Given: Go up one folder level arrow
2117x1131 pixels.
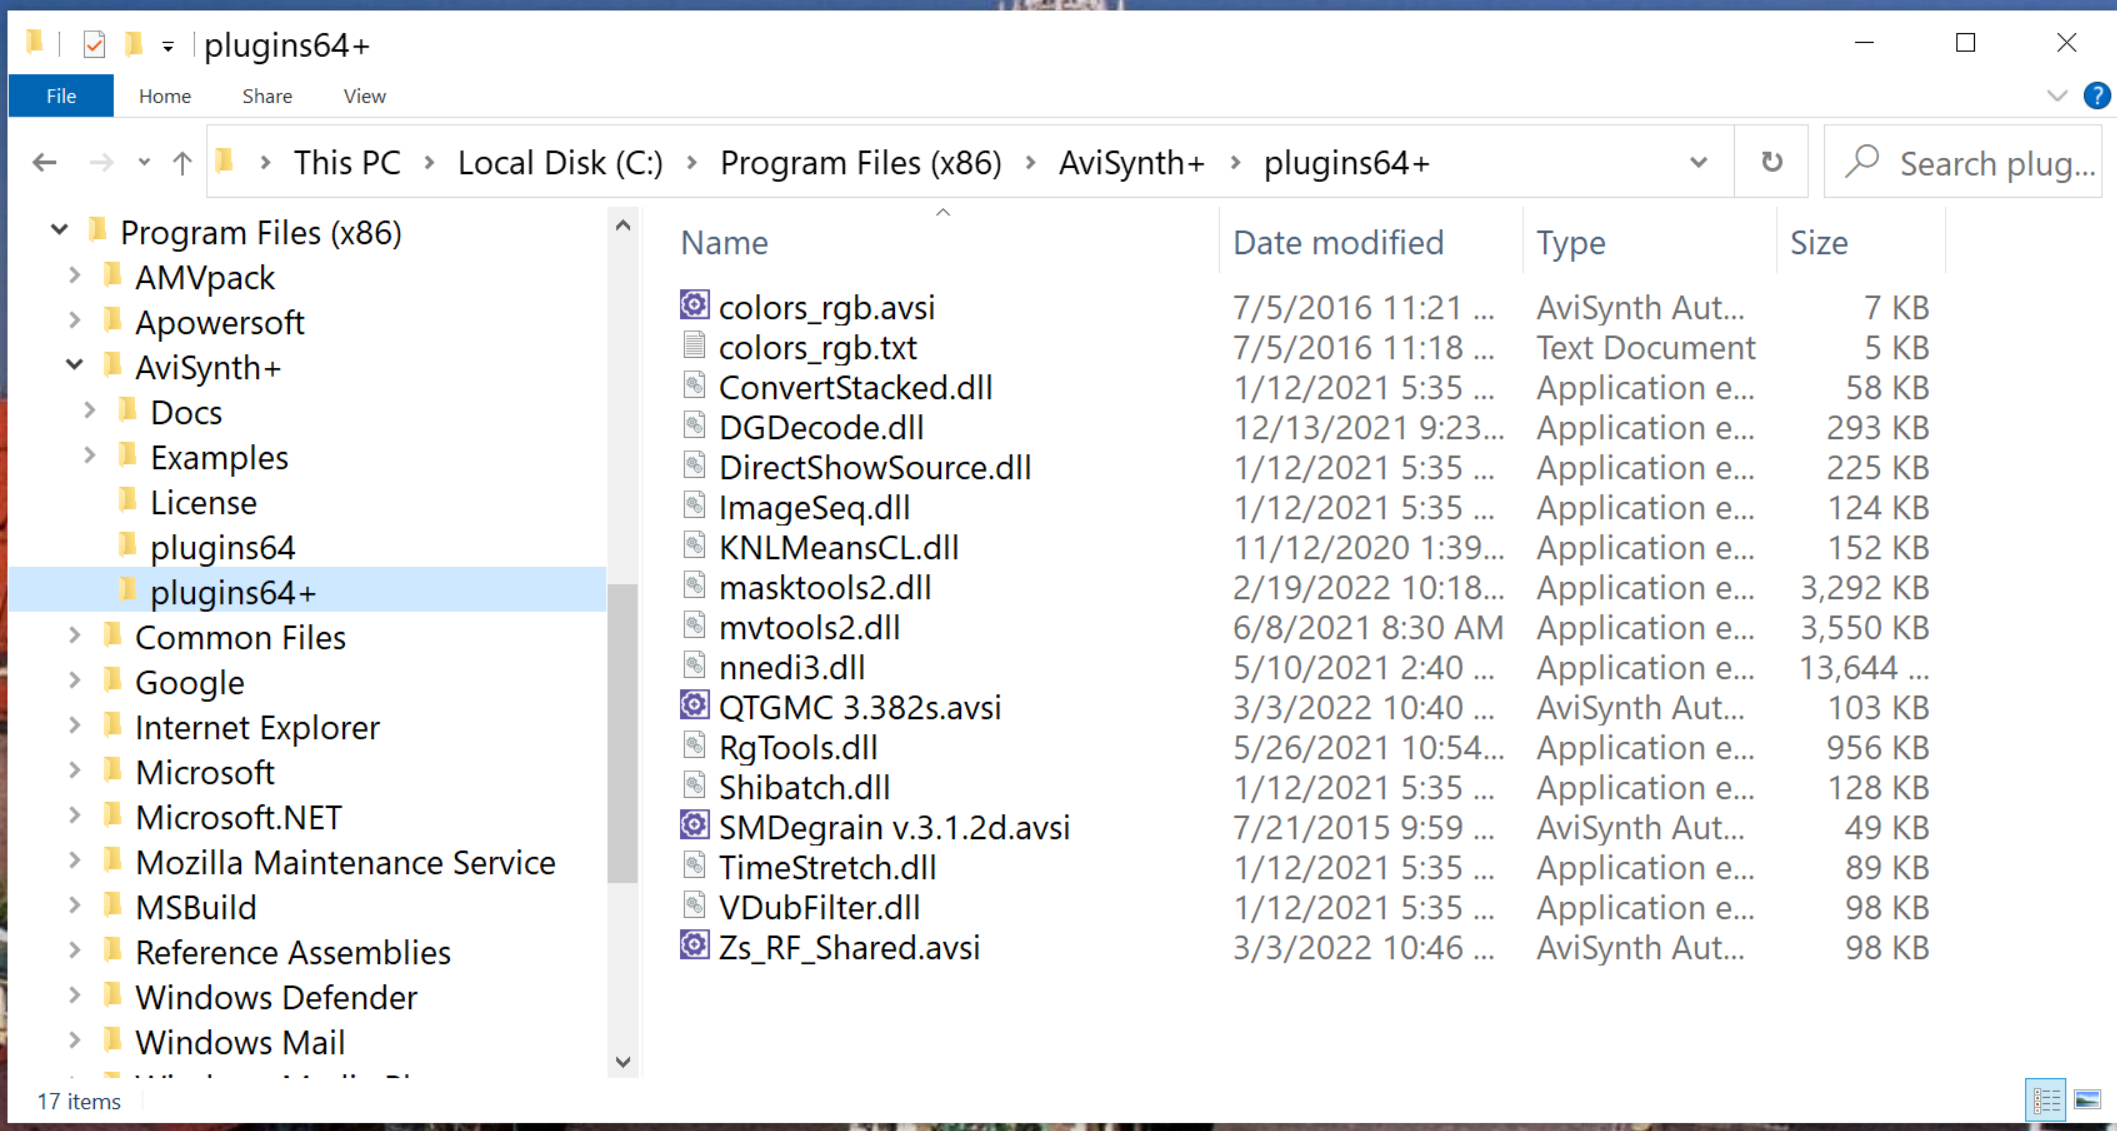Looking at the screenshot, I should click(x=182, y=162).
